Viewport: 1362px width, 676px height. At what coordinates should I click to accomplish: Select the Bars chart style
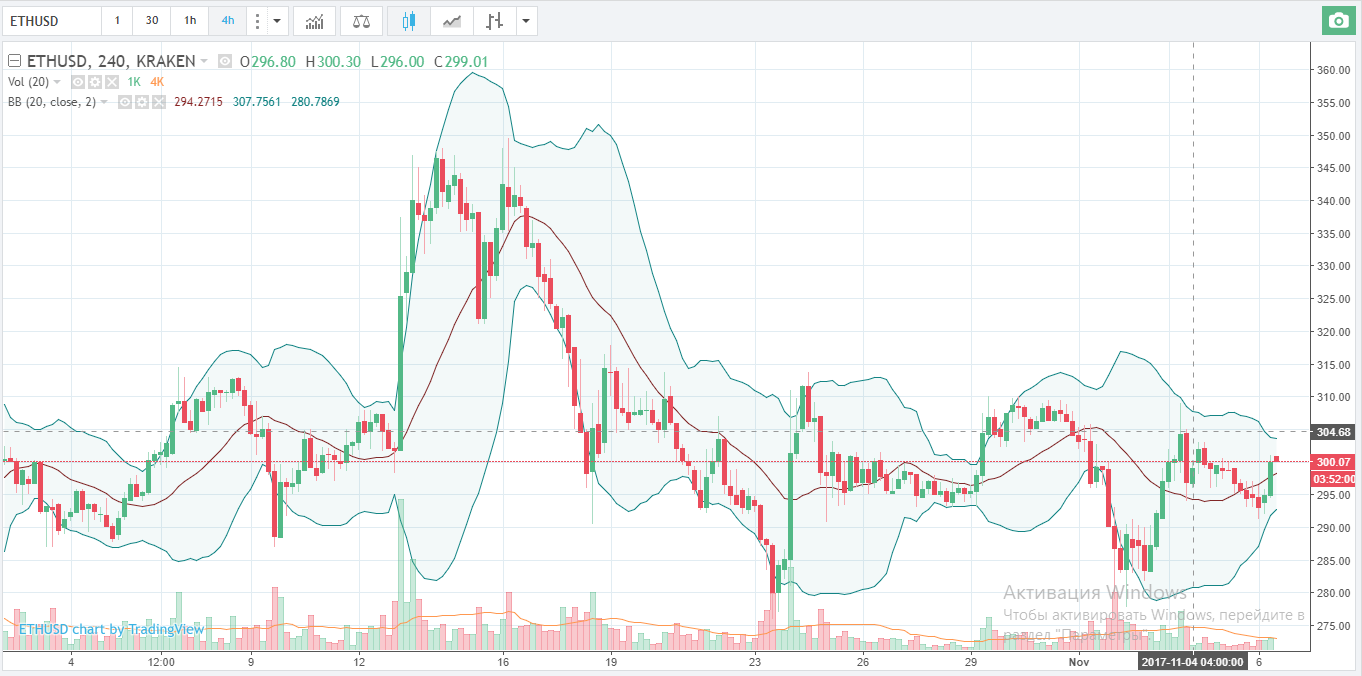pyautogui.click(x=493, y=21)
